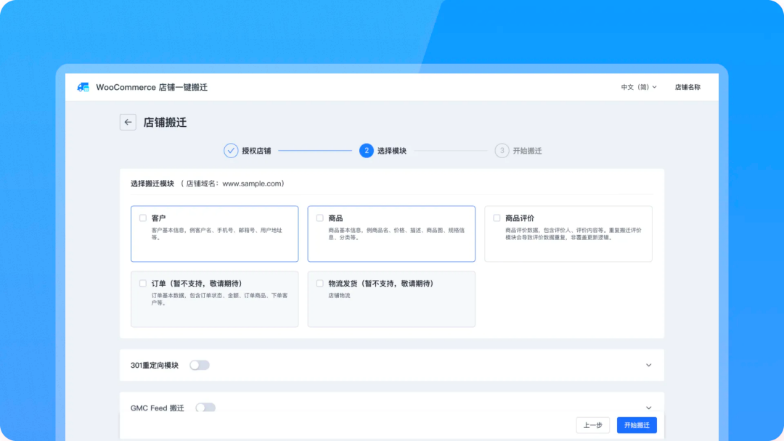Expand the GMC Feed 搬迁 section chevron
This screenshot has height=441, width=784.
click(x=648, y=408)
